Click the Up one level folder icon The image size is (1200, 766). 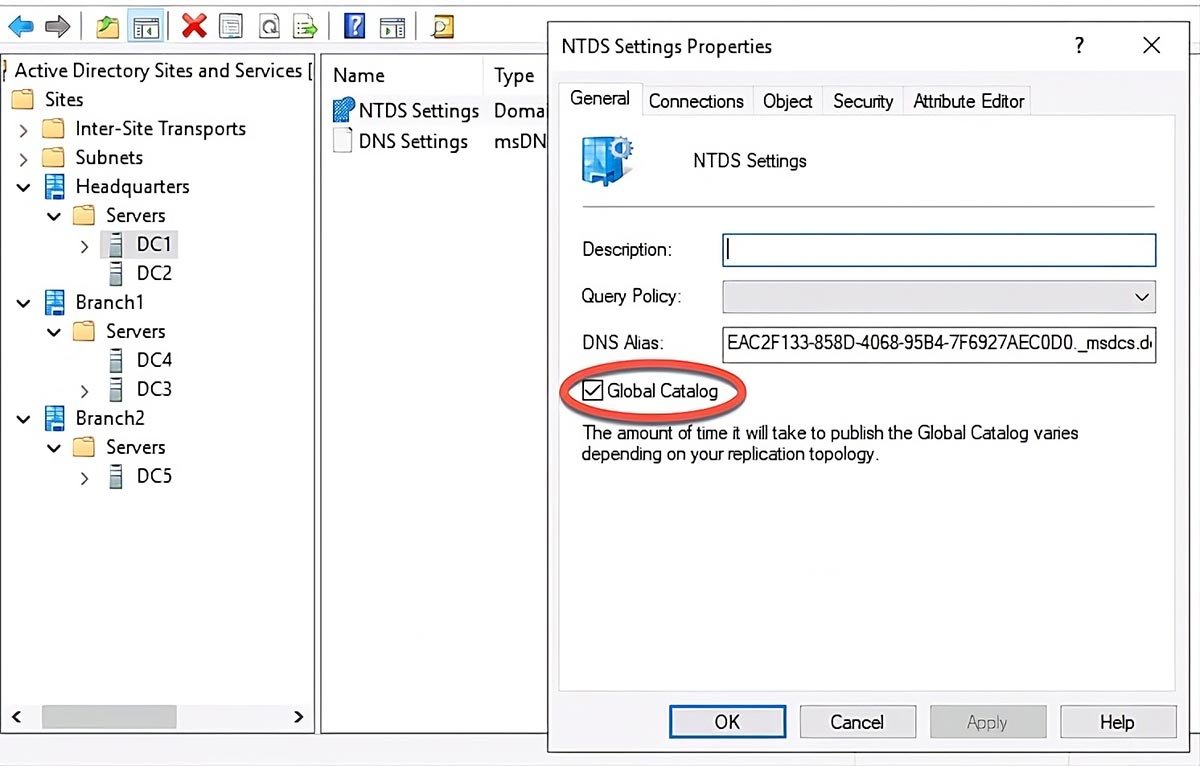pyautogui.click(x=106, y=25)
